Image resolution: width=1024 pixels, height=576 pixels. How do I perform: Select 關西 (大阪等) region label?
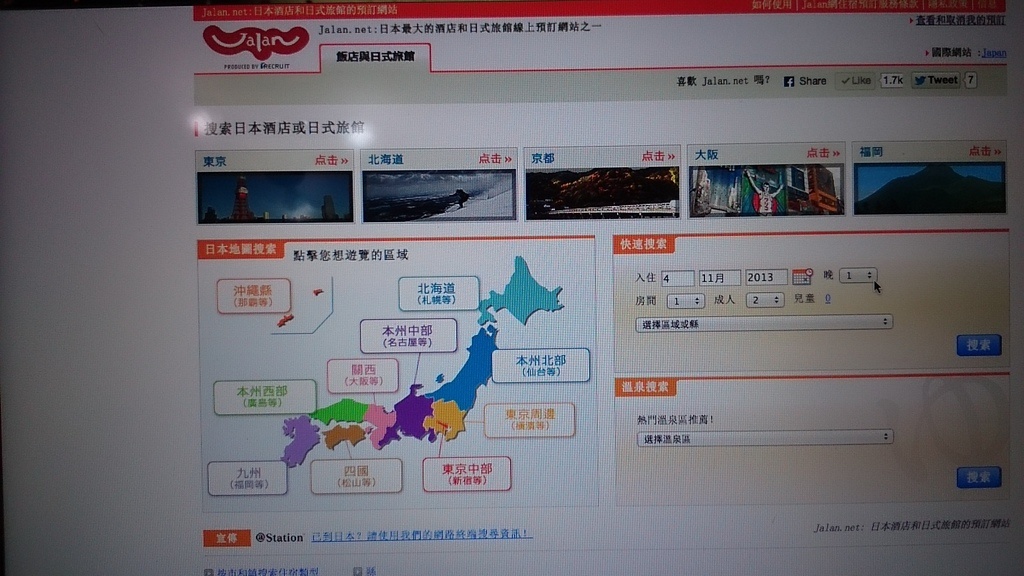pyautogui.click(x=362, y=376)
